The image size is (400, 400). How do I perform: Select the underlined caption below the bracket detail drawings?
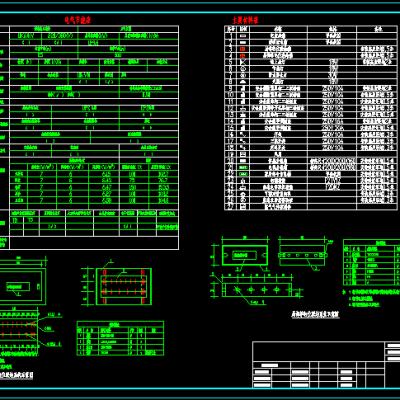[x=315, y=314]
